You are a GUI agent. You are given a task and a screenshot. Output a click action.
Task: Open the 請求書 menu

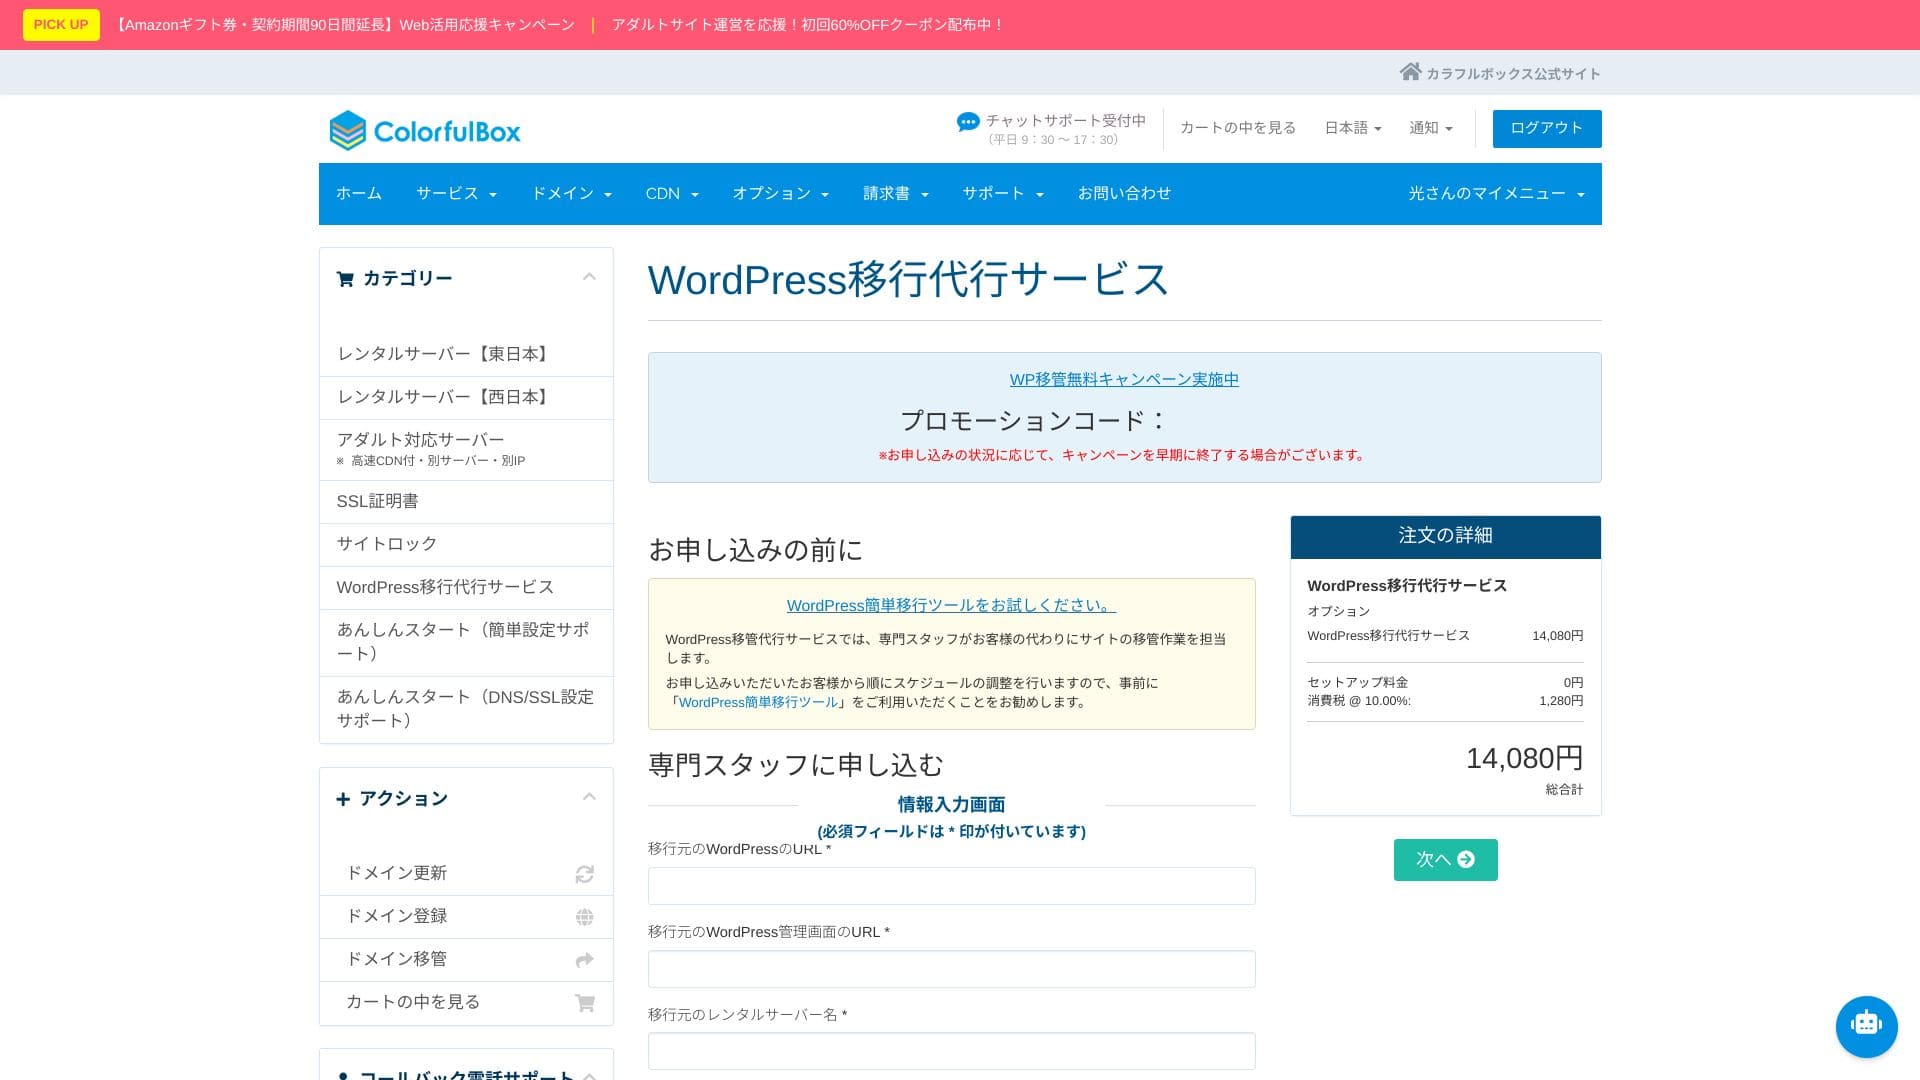tap(895, 194)
